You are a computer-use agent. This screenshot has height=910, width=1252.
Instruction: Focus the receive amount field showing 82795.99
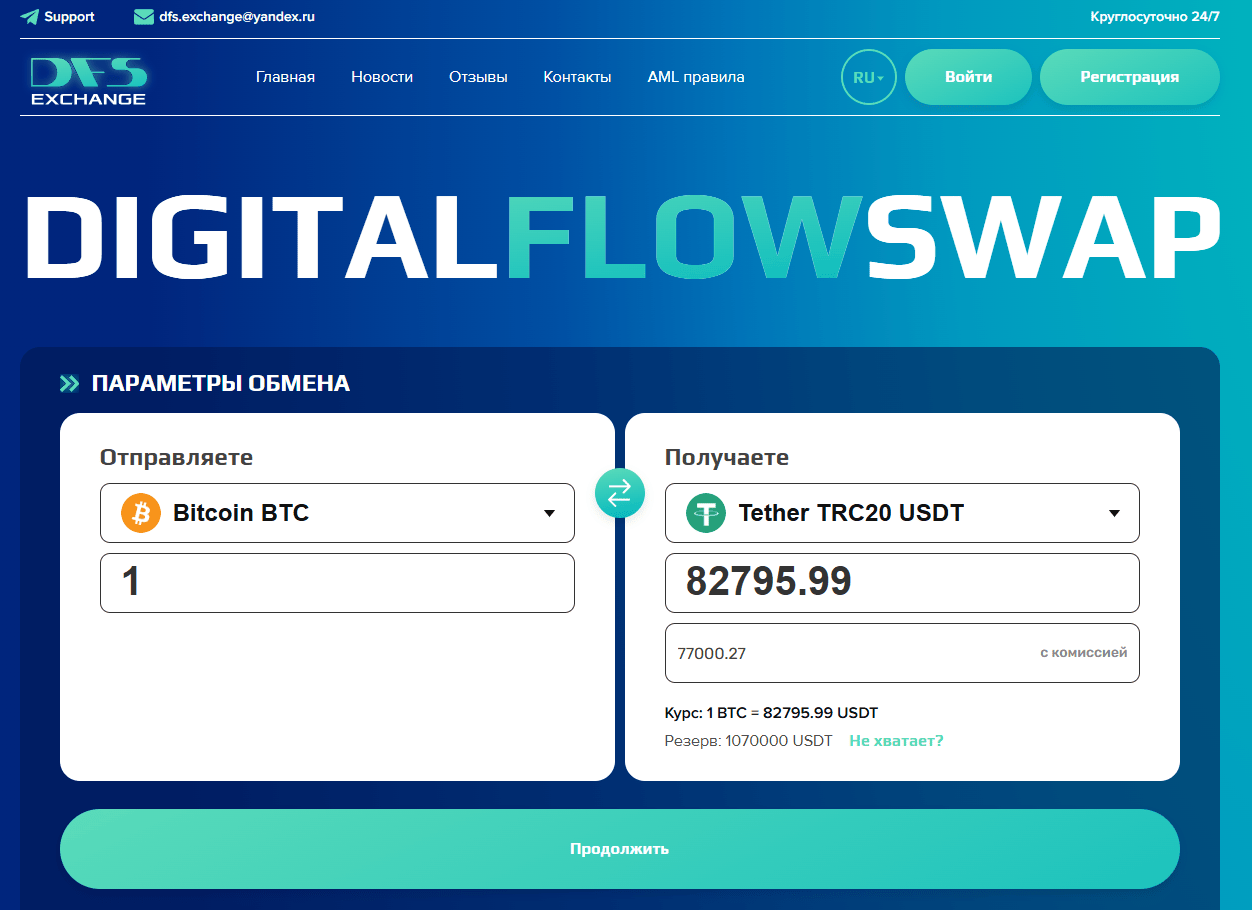click(x=902, y=582)
